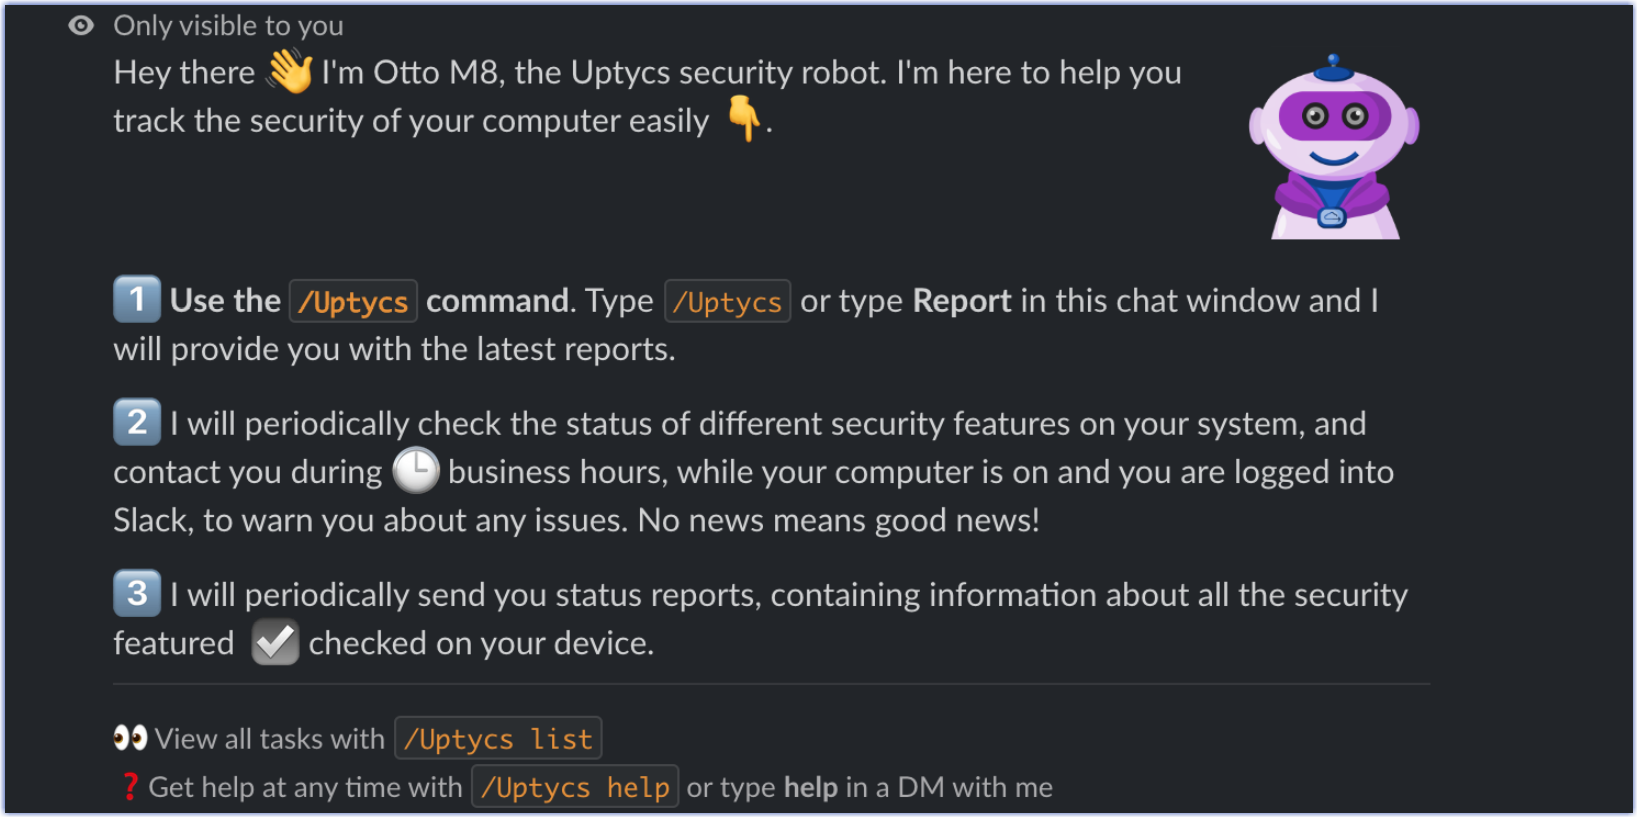Click the /Uptycs help command
The image size is (1638, 818).
[x=575, y=787]
